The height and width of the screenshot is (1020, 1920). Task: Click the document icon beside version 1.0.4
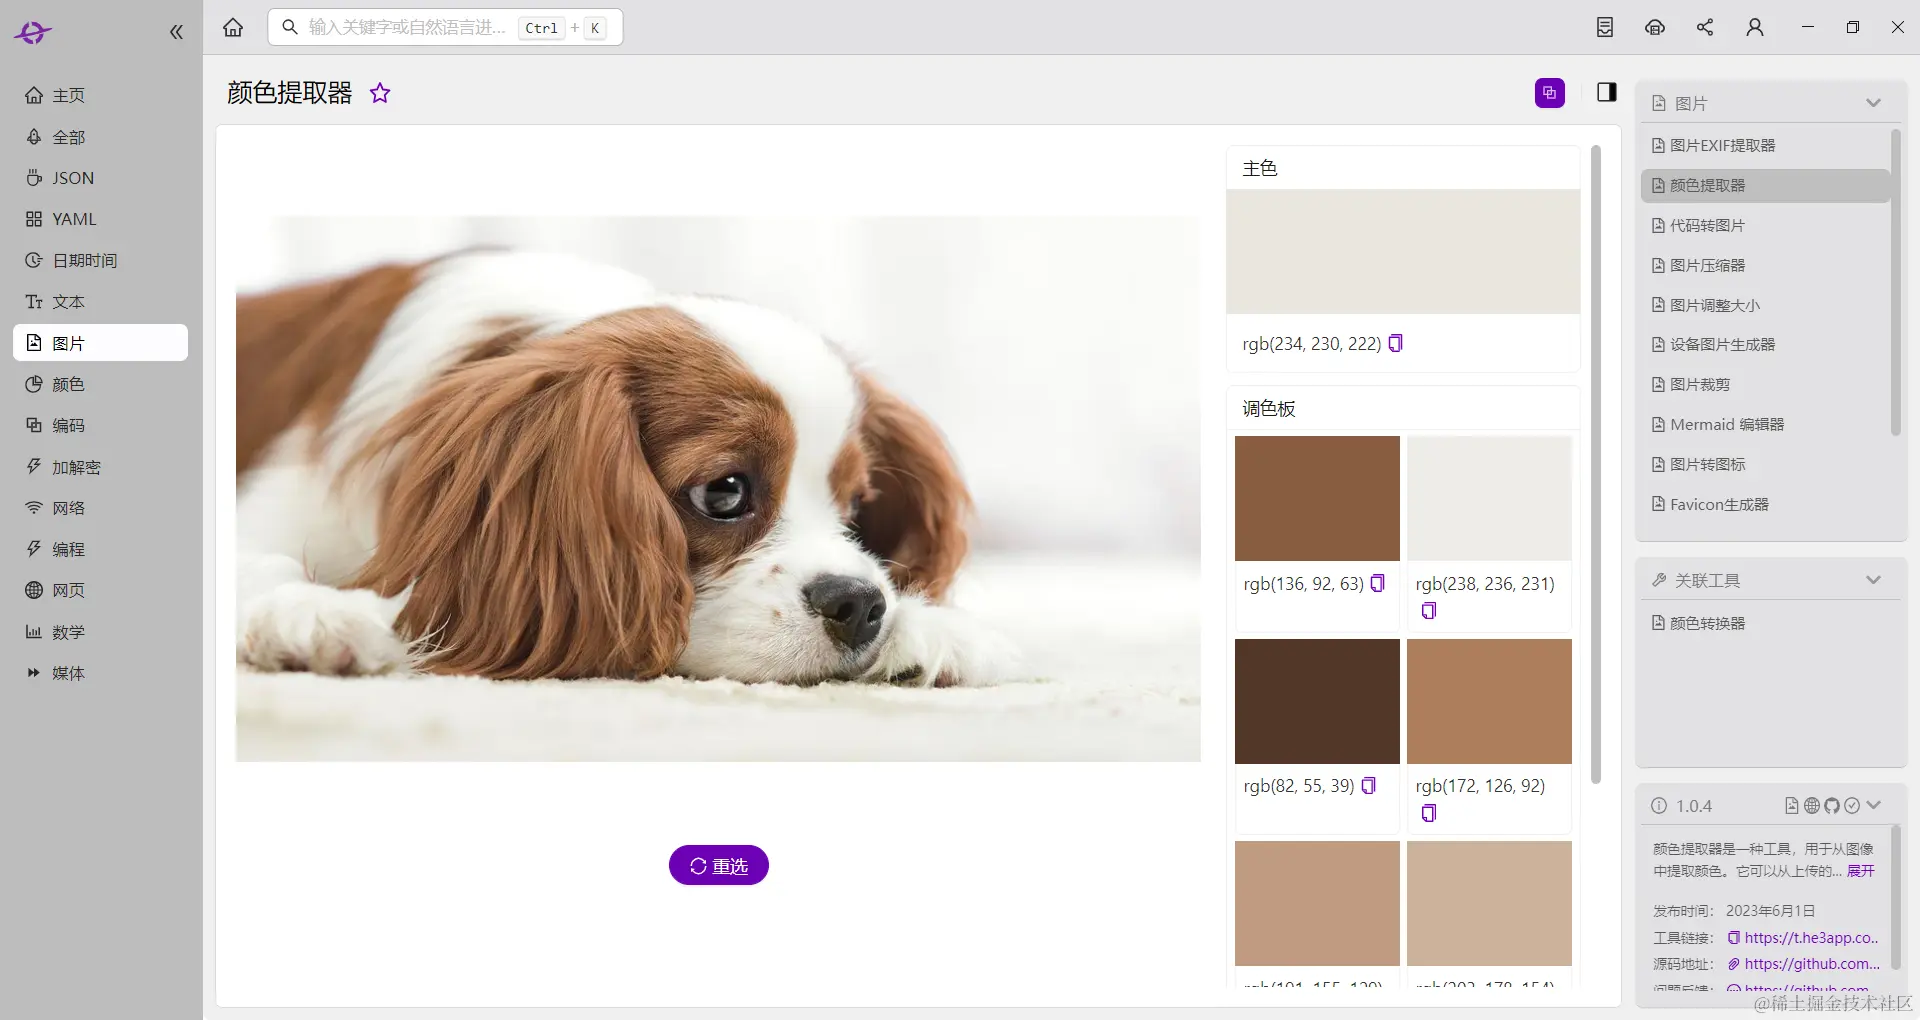tap(1792, 806)
